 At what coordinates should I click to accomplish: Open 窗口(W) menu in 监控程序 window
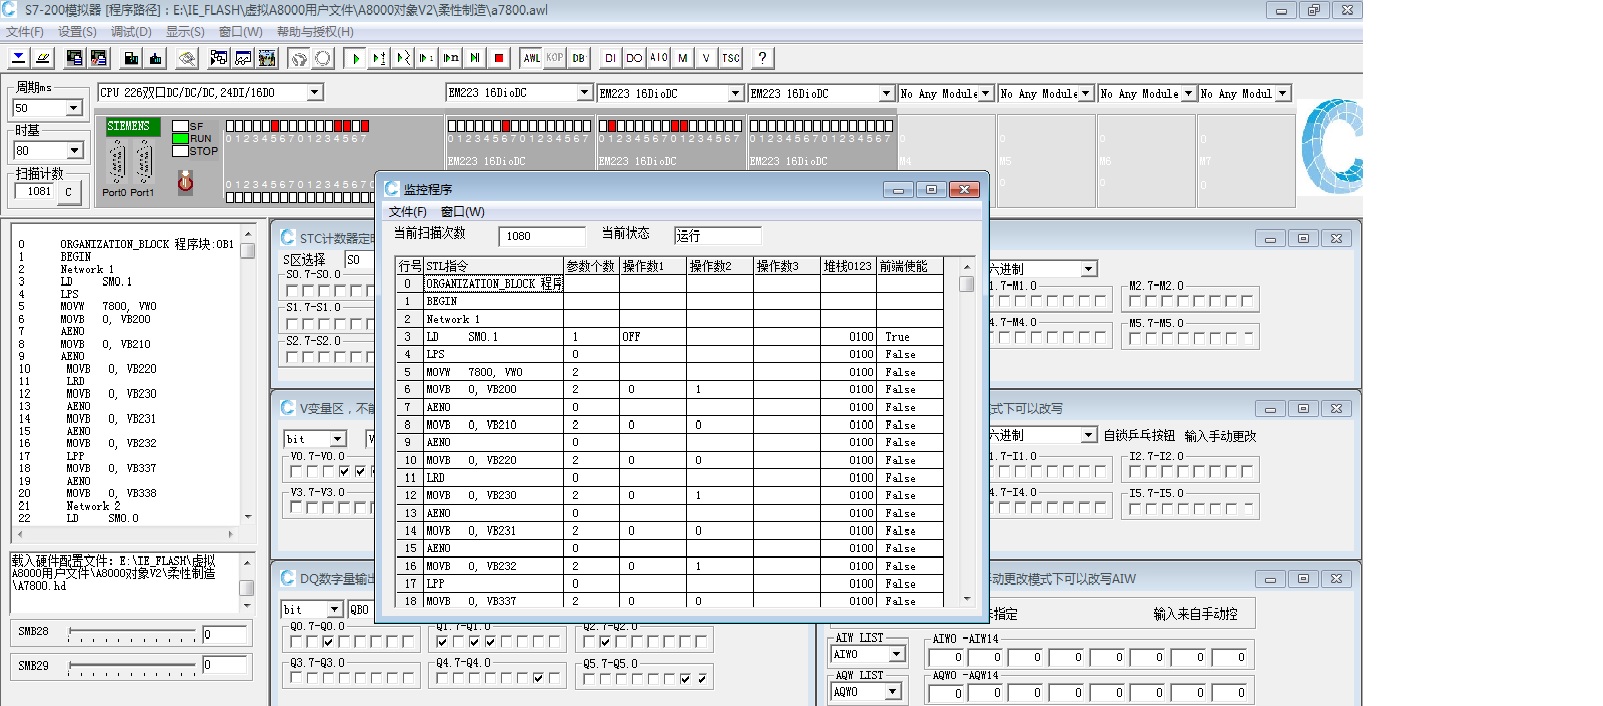click(463, 212)
